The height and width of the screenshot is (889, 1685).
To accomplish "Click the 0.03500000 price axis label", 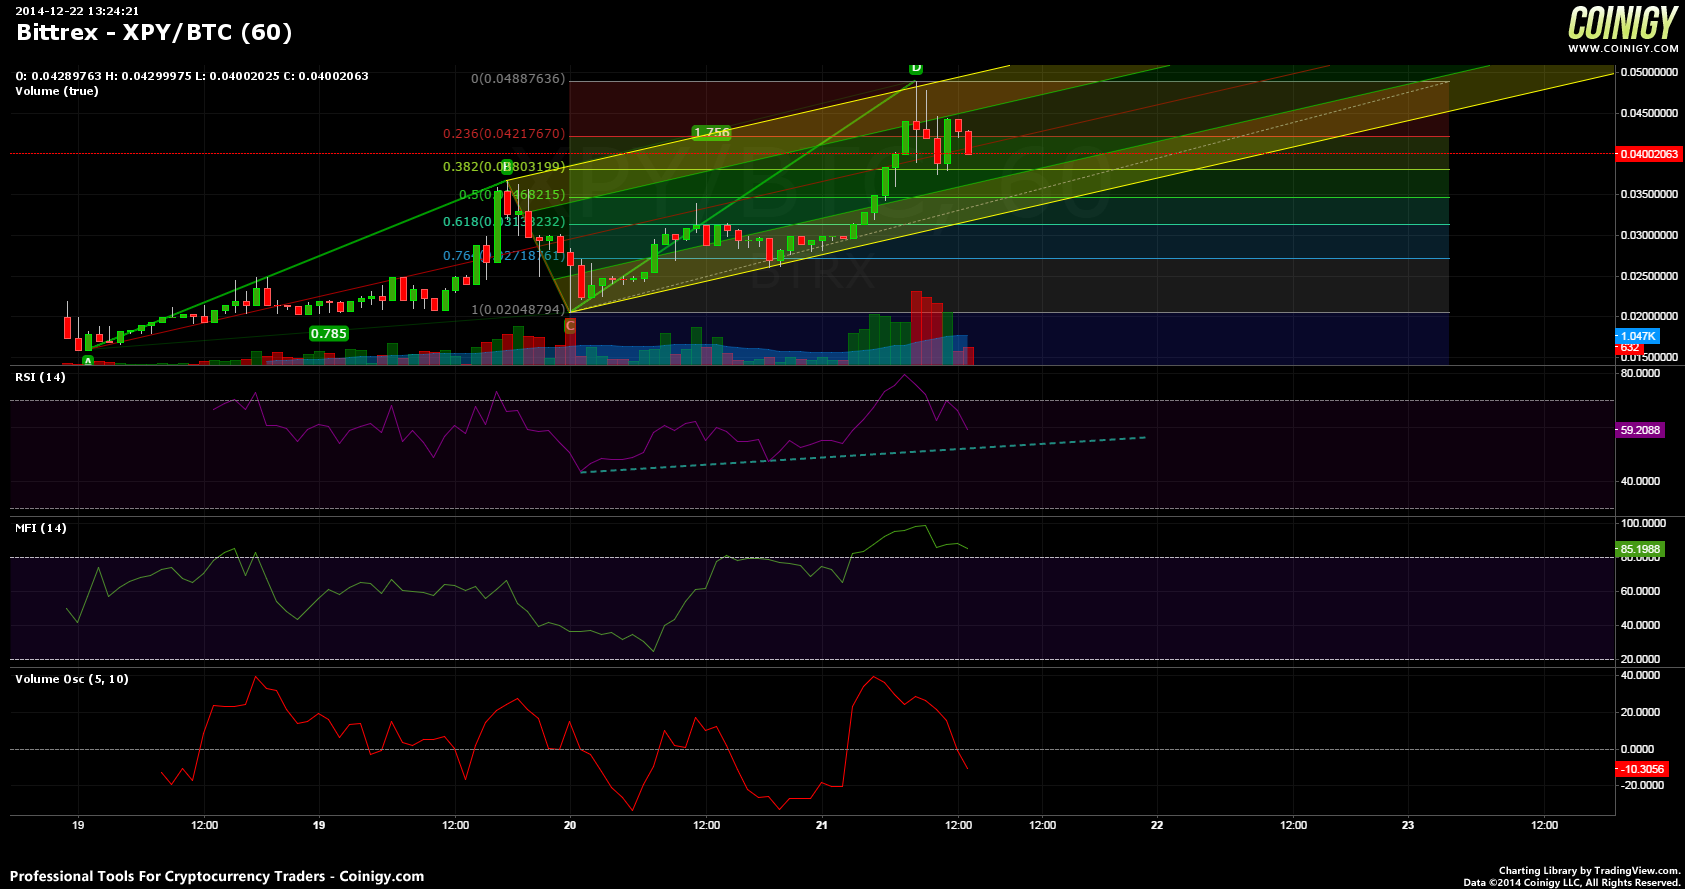I will click(x=1649, y=194).
